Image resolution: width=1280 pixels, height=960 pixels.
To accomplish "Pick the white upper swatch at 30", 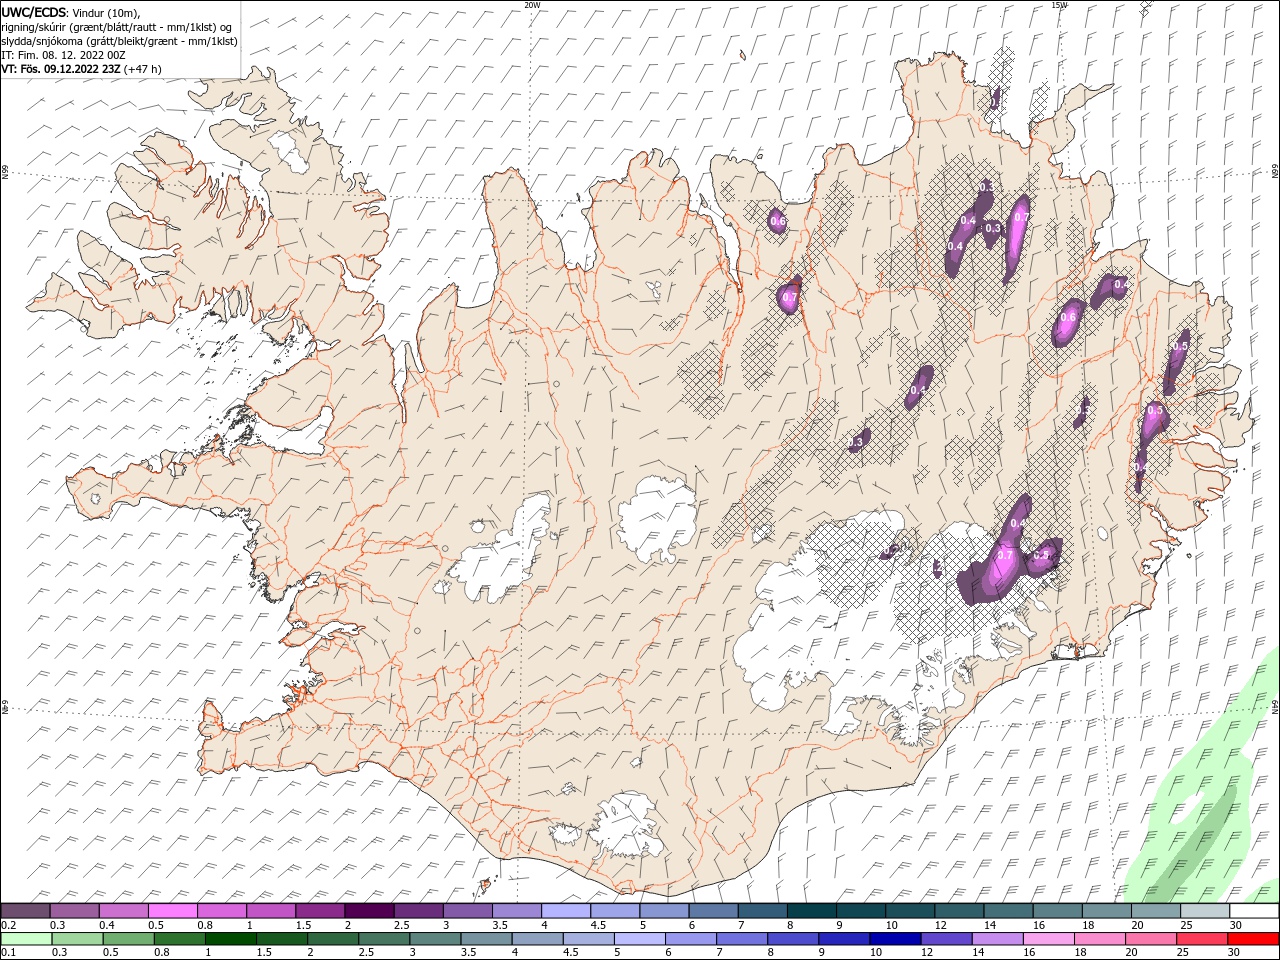I will point(1254,911).
